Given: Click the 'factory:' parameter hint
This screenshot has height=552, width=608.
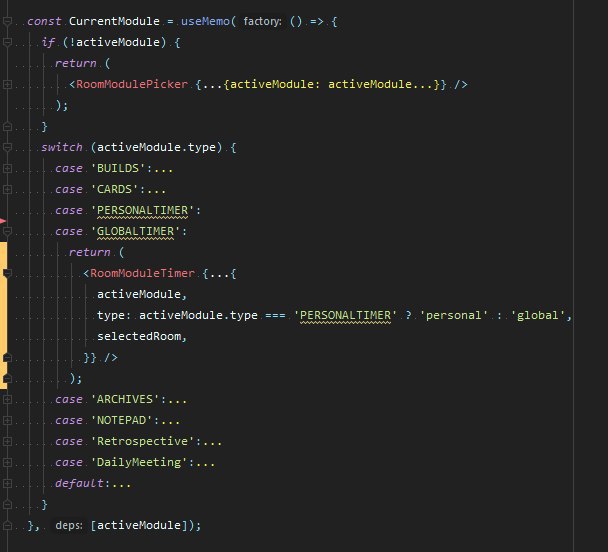Looking at the screenshot, I should (262, 21).
